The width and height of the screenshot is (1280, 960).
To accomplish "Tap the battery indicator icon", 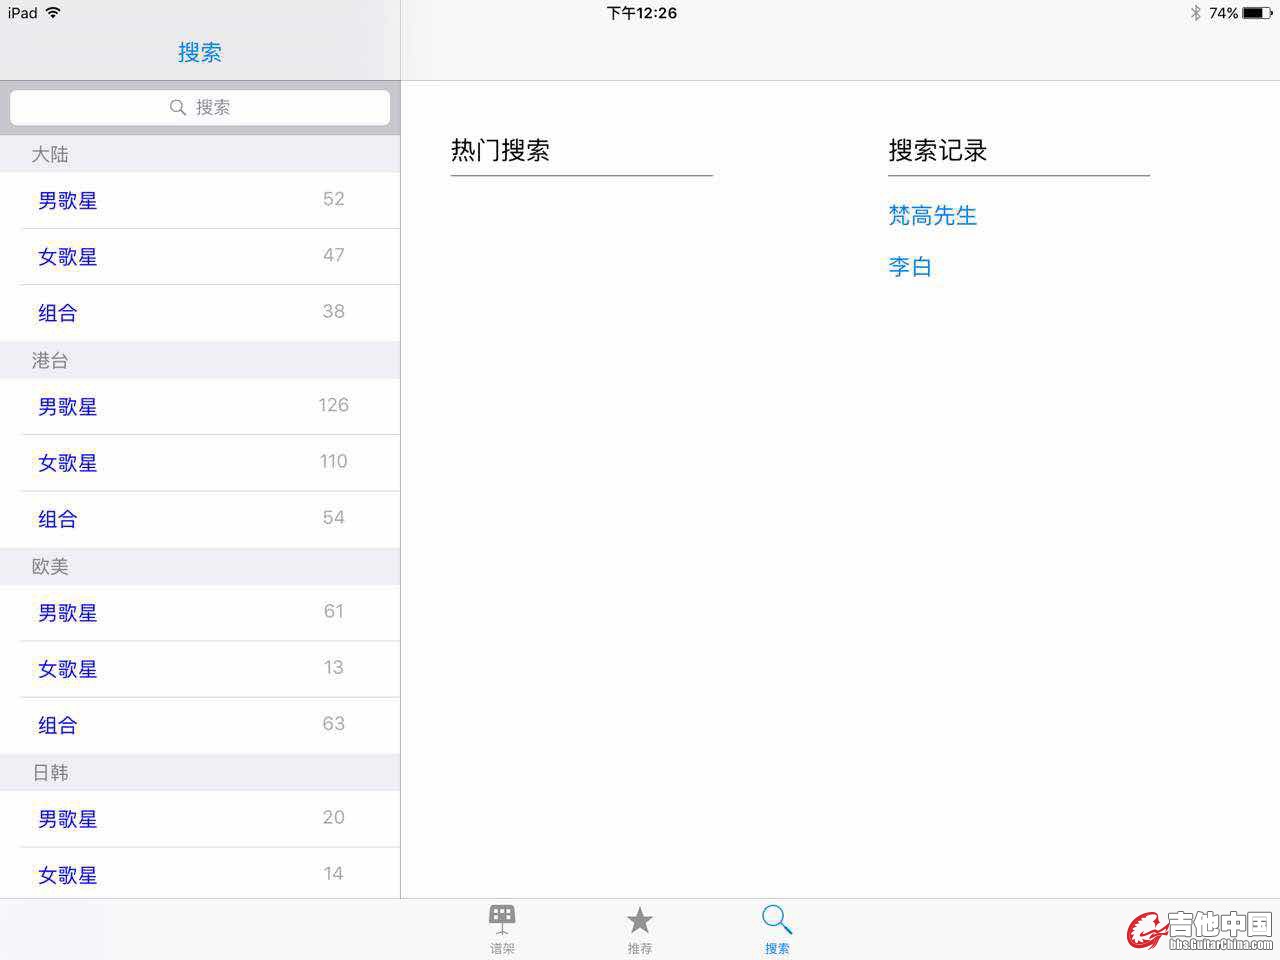I will point(1257,13).
